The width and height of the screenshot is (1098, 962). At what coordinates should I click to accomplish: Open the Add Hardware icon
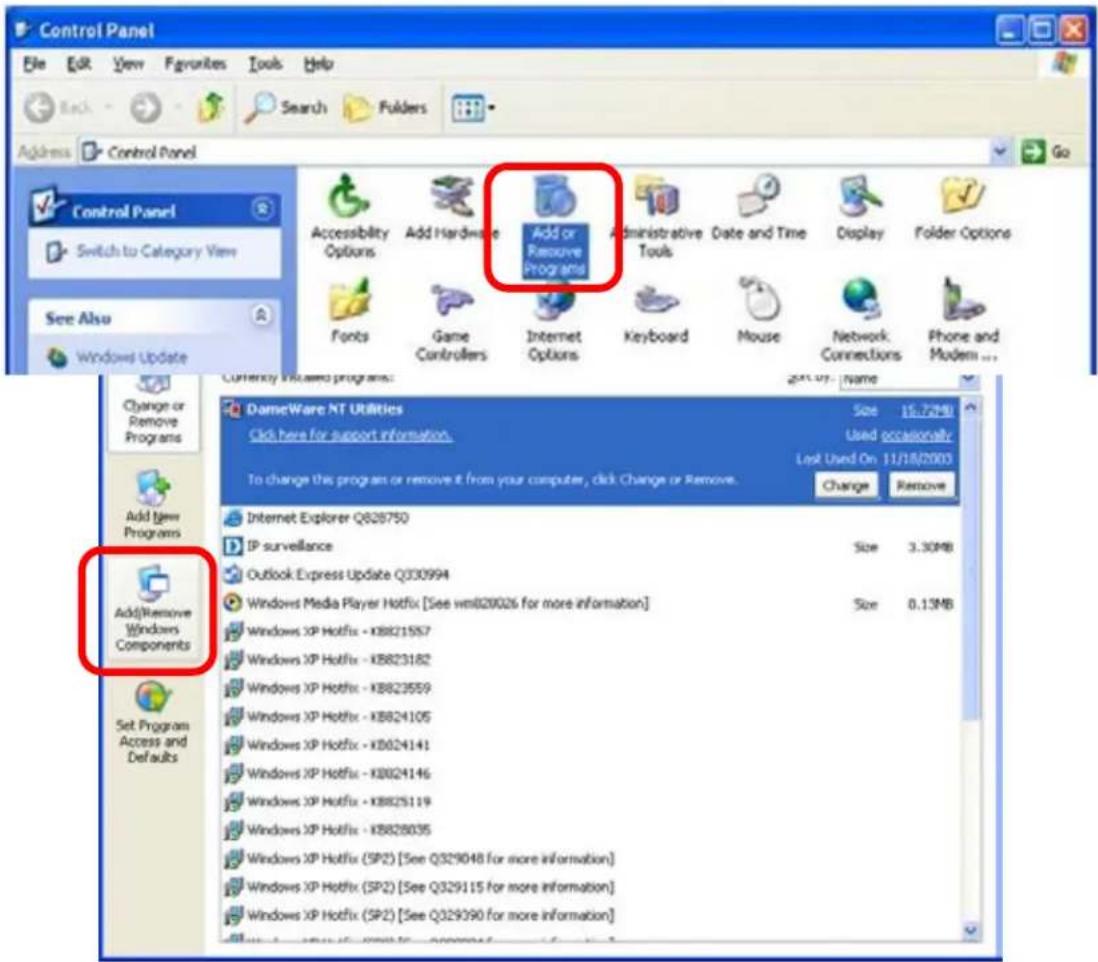[452, 208]
